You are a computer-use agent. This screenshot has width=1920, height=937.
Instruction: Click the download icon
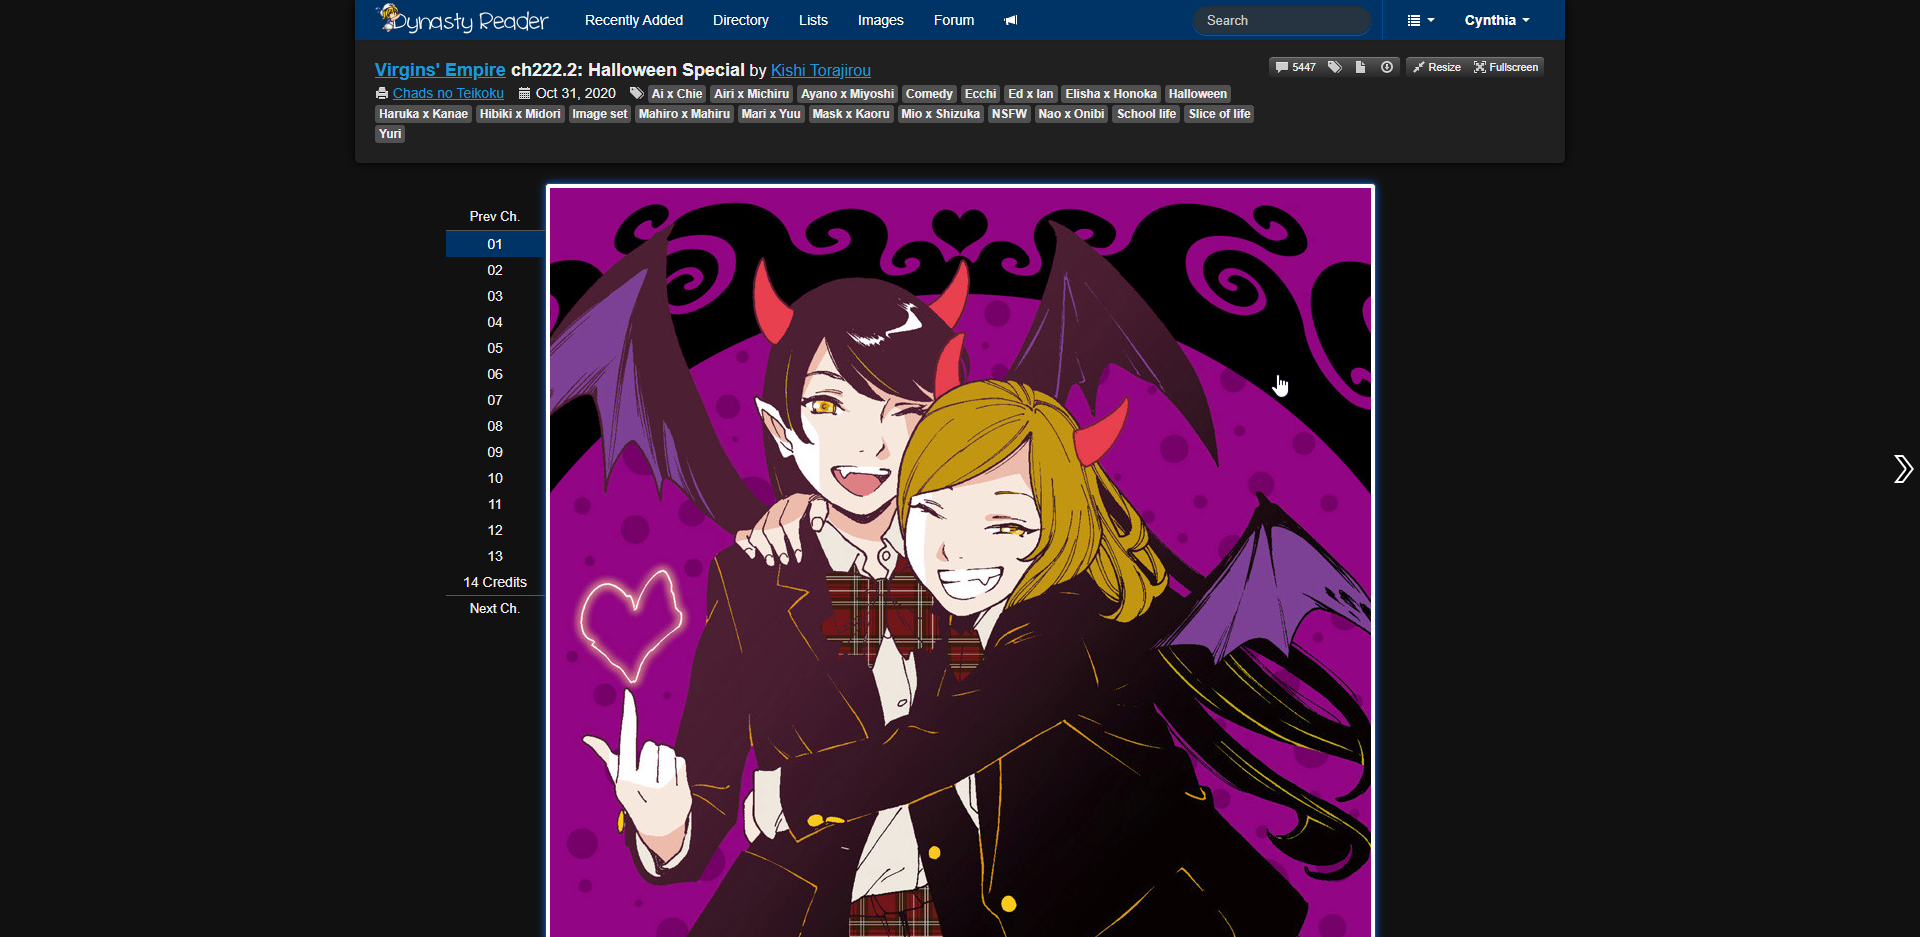[1387, 67]
